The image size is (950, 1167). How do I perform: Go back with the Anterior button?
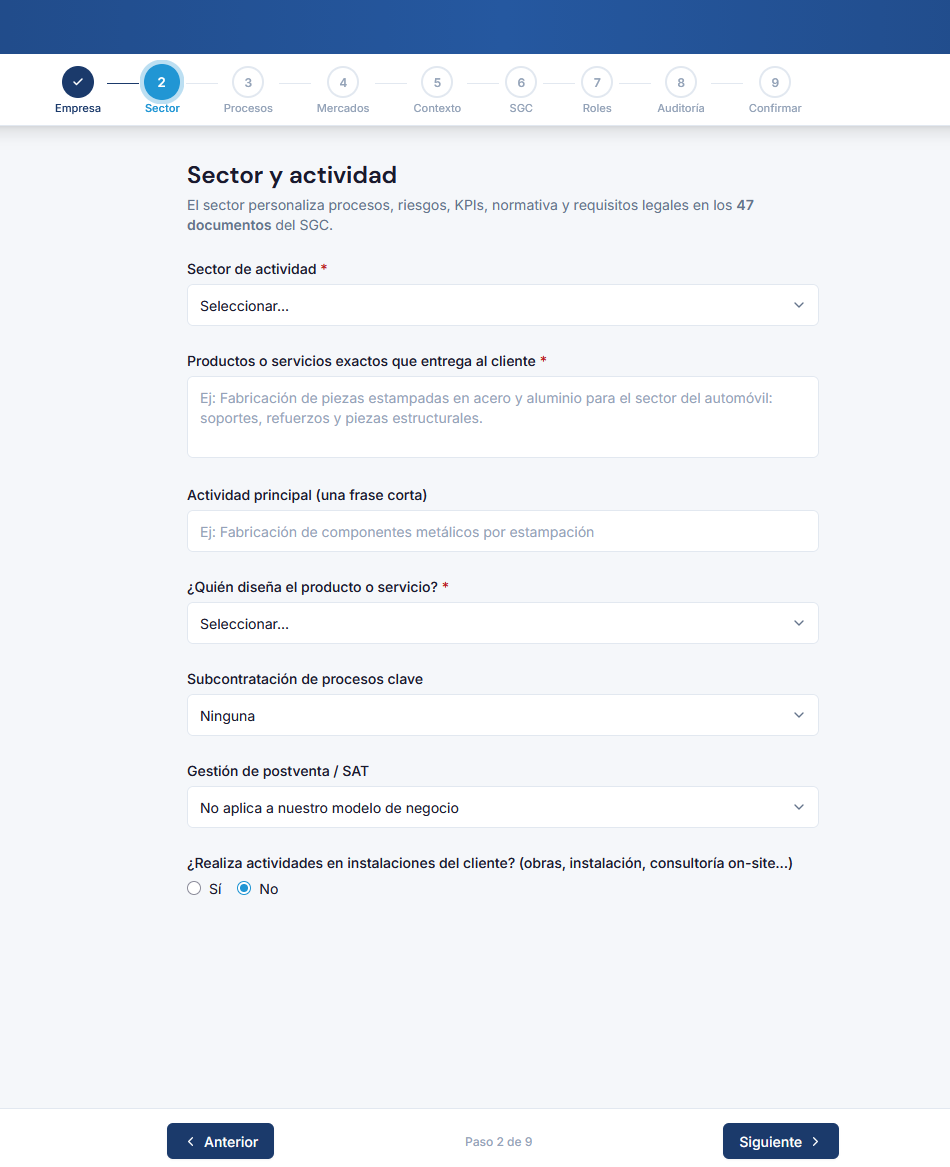[220, 1141]
